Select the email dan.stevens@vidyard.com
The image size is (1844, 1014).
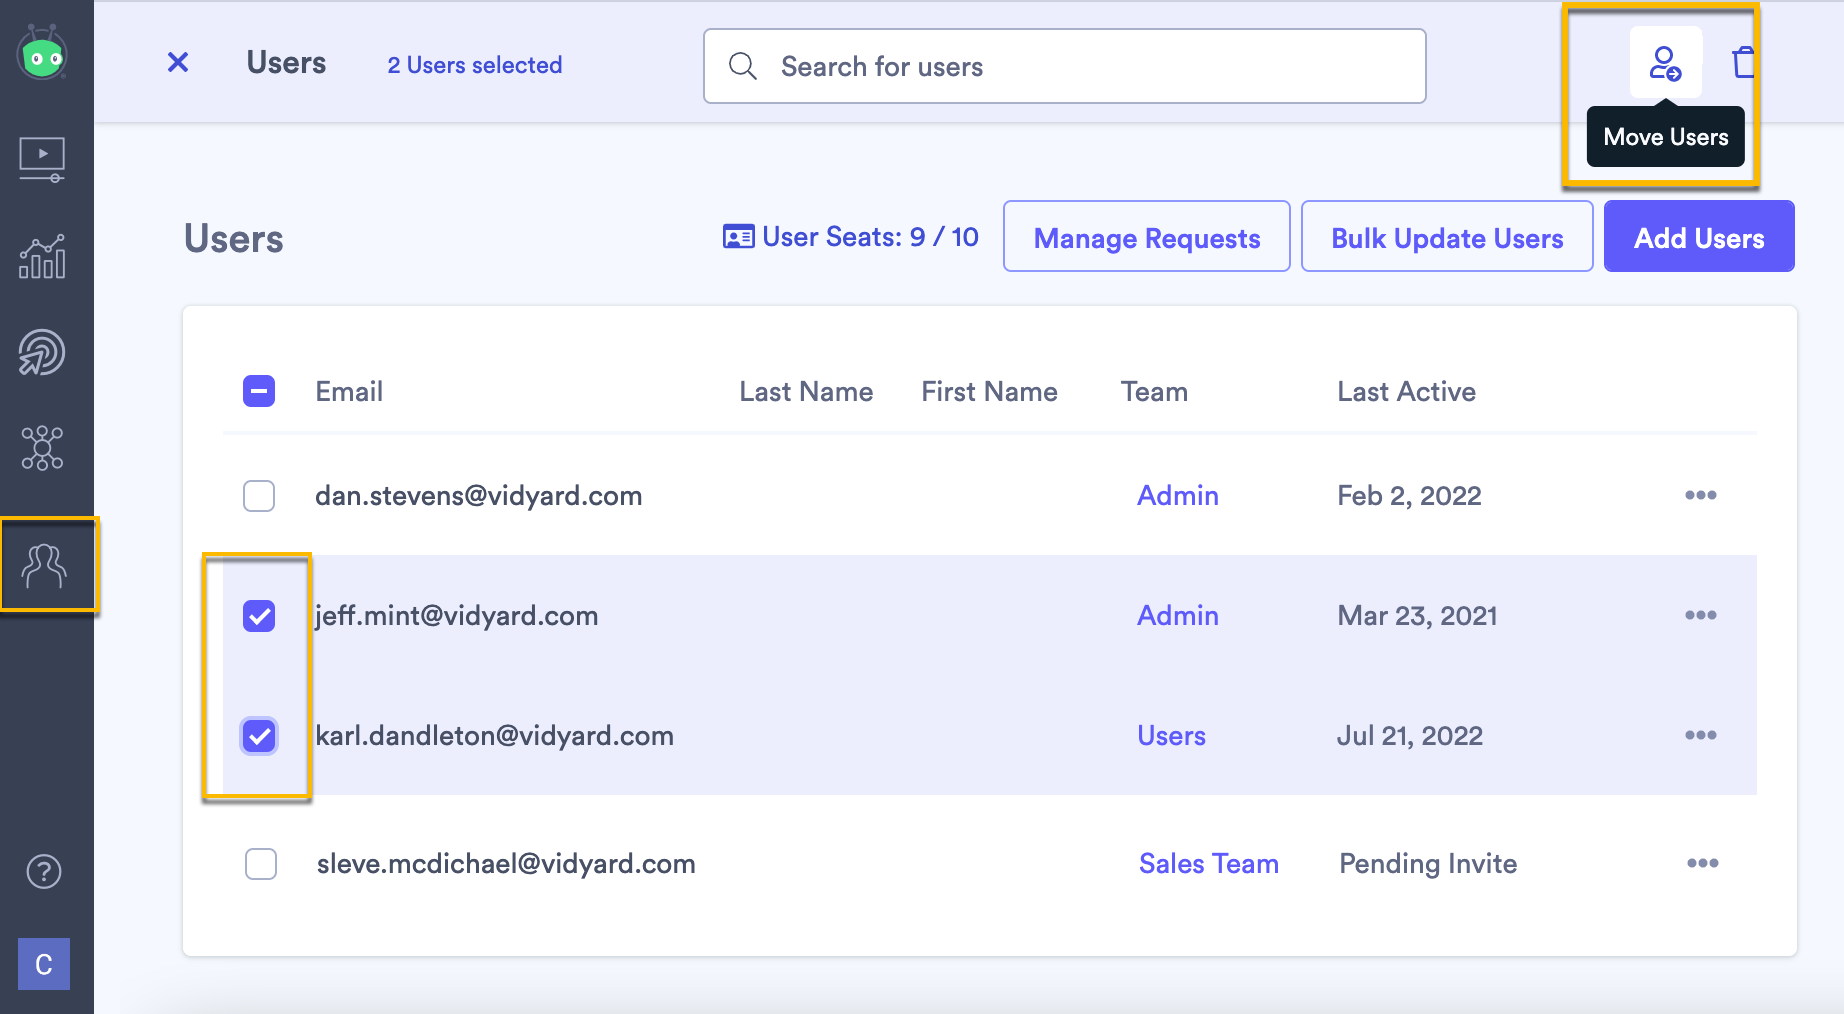(479, 496)
